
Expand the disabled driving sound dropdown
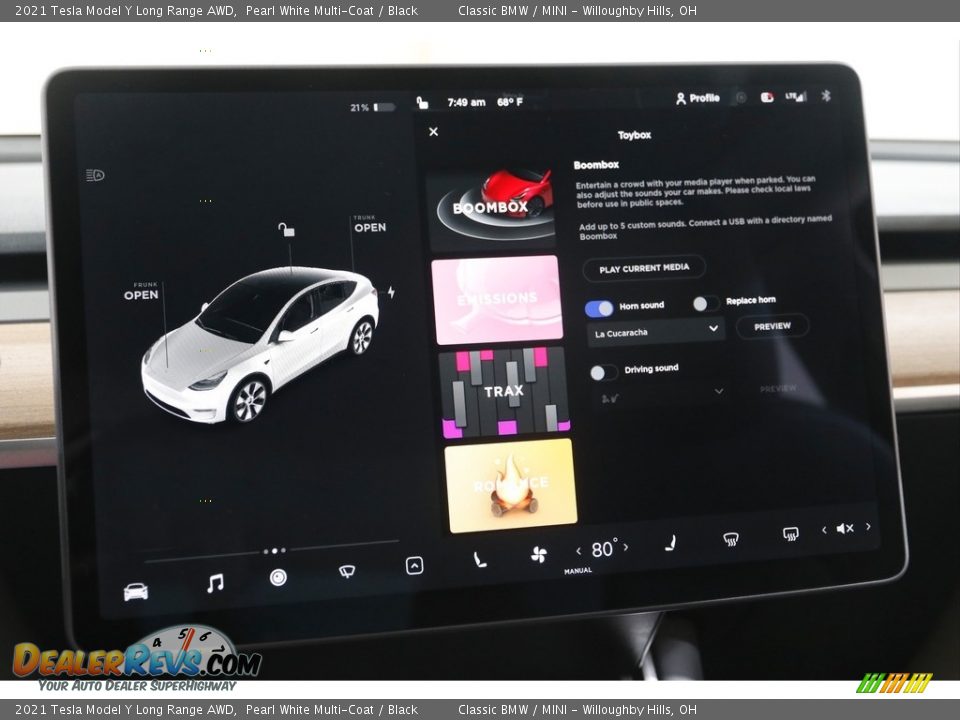pyautogui.click(x=661, y=395)
